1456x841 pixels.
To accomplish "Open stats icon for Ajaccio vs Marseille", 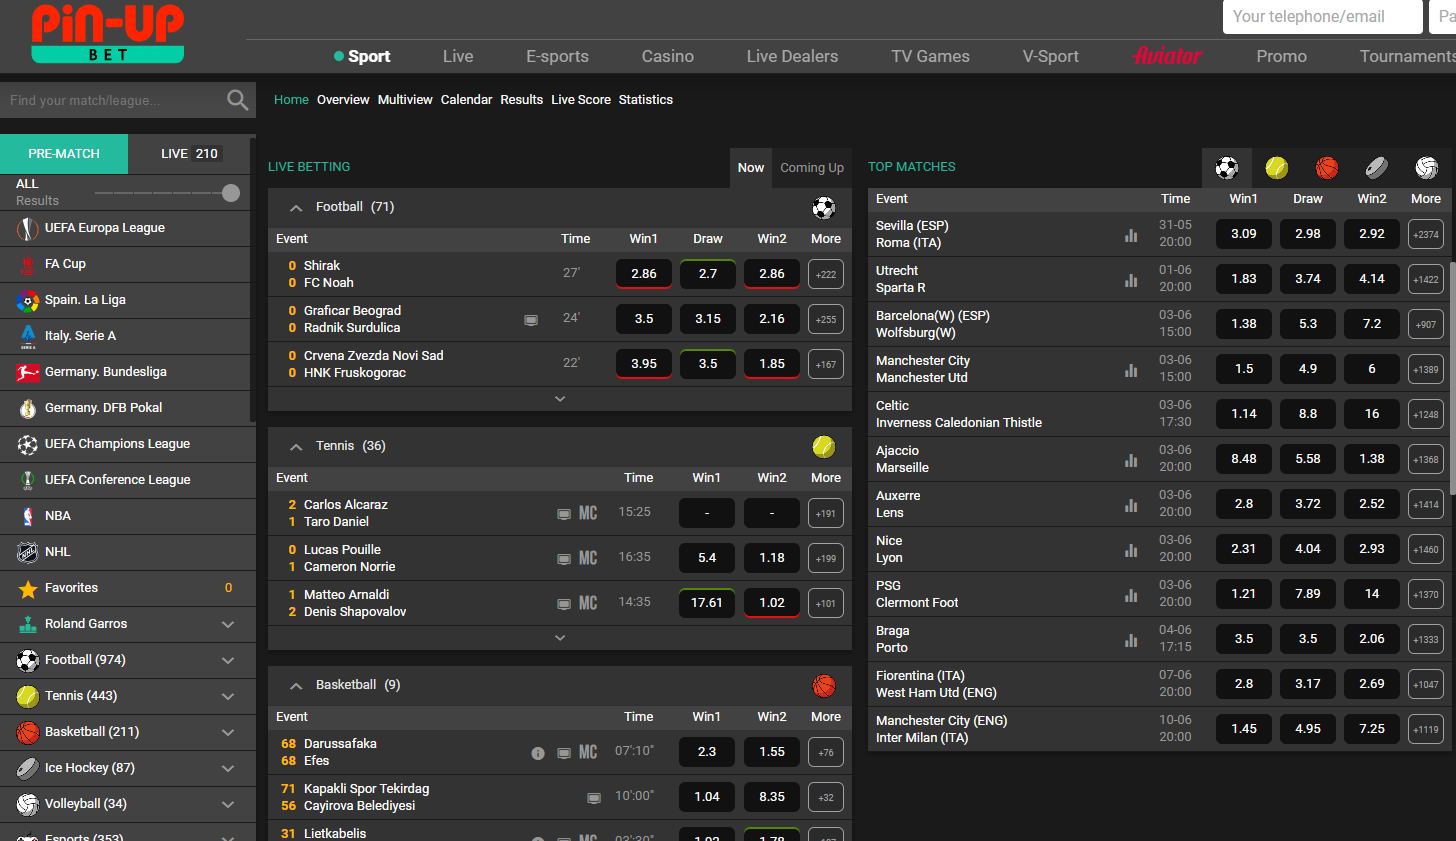I will pyautogui.click(x=1131, y=460).
